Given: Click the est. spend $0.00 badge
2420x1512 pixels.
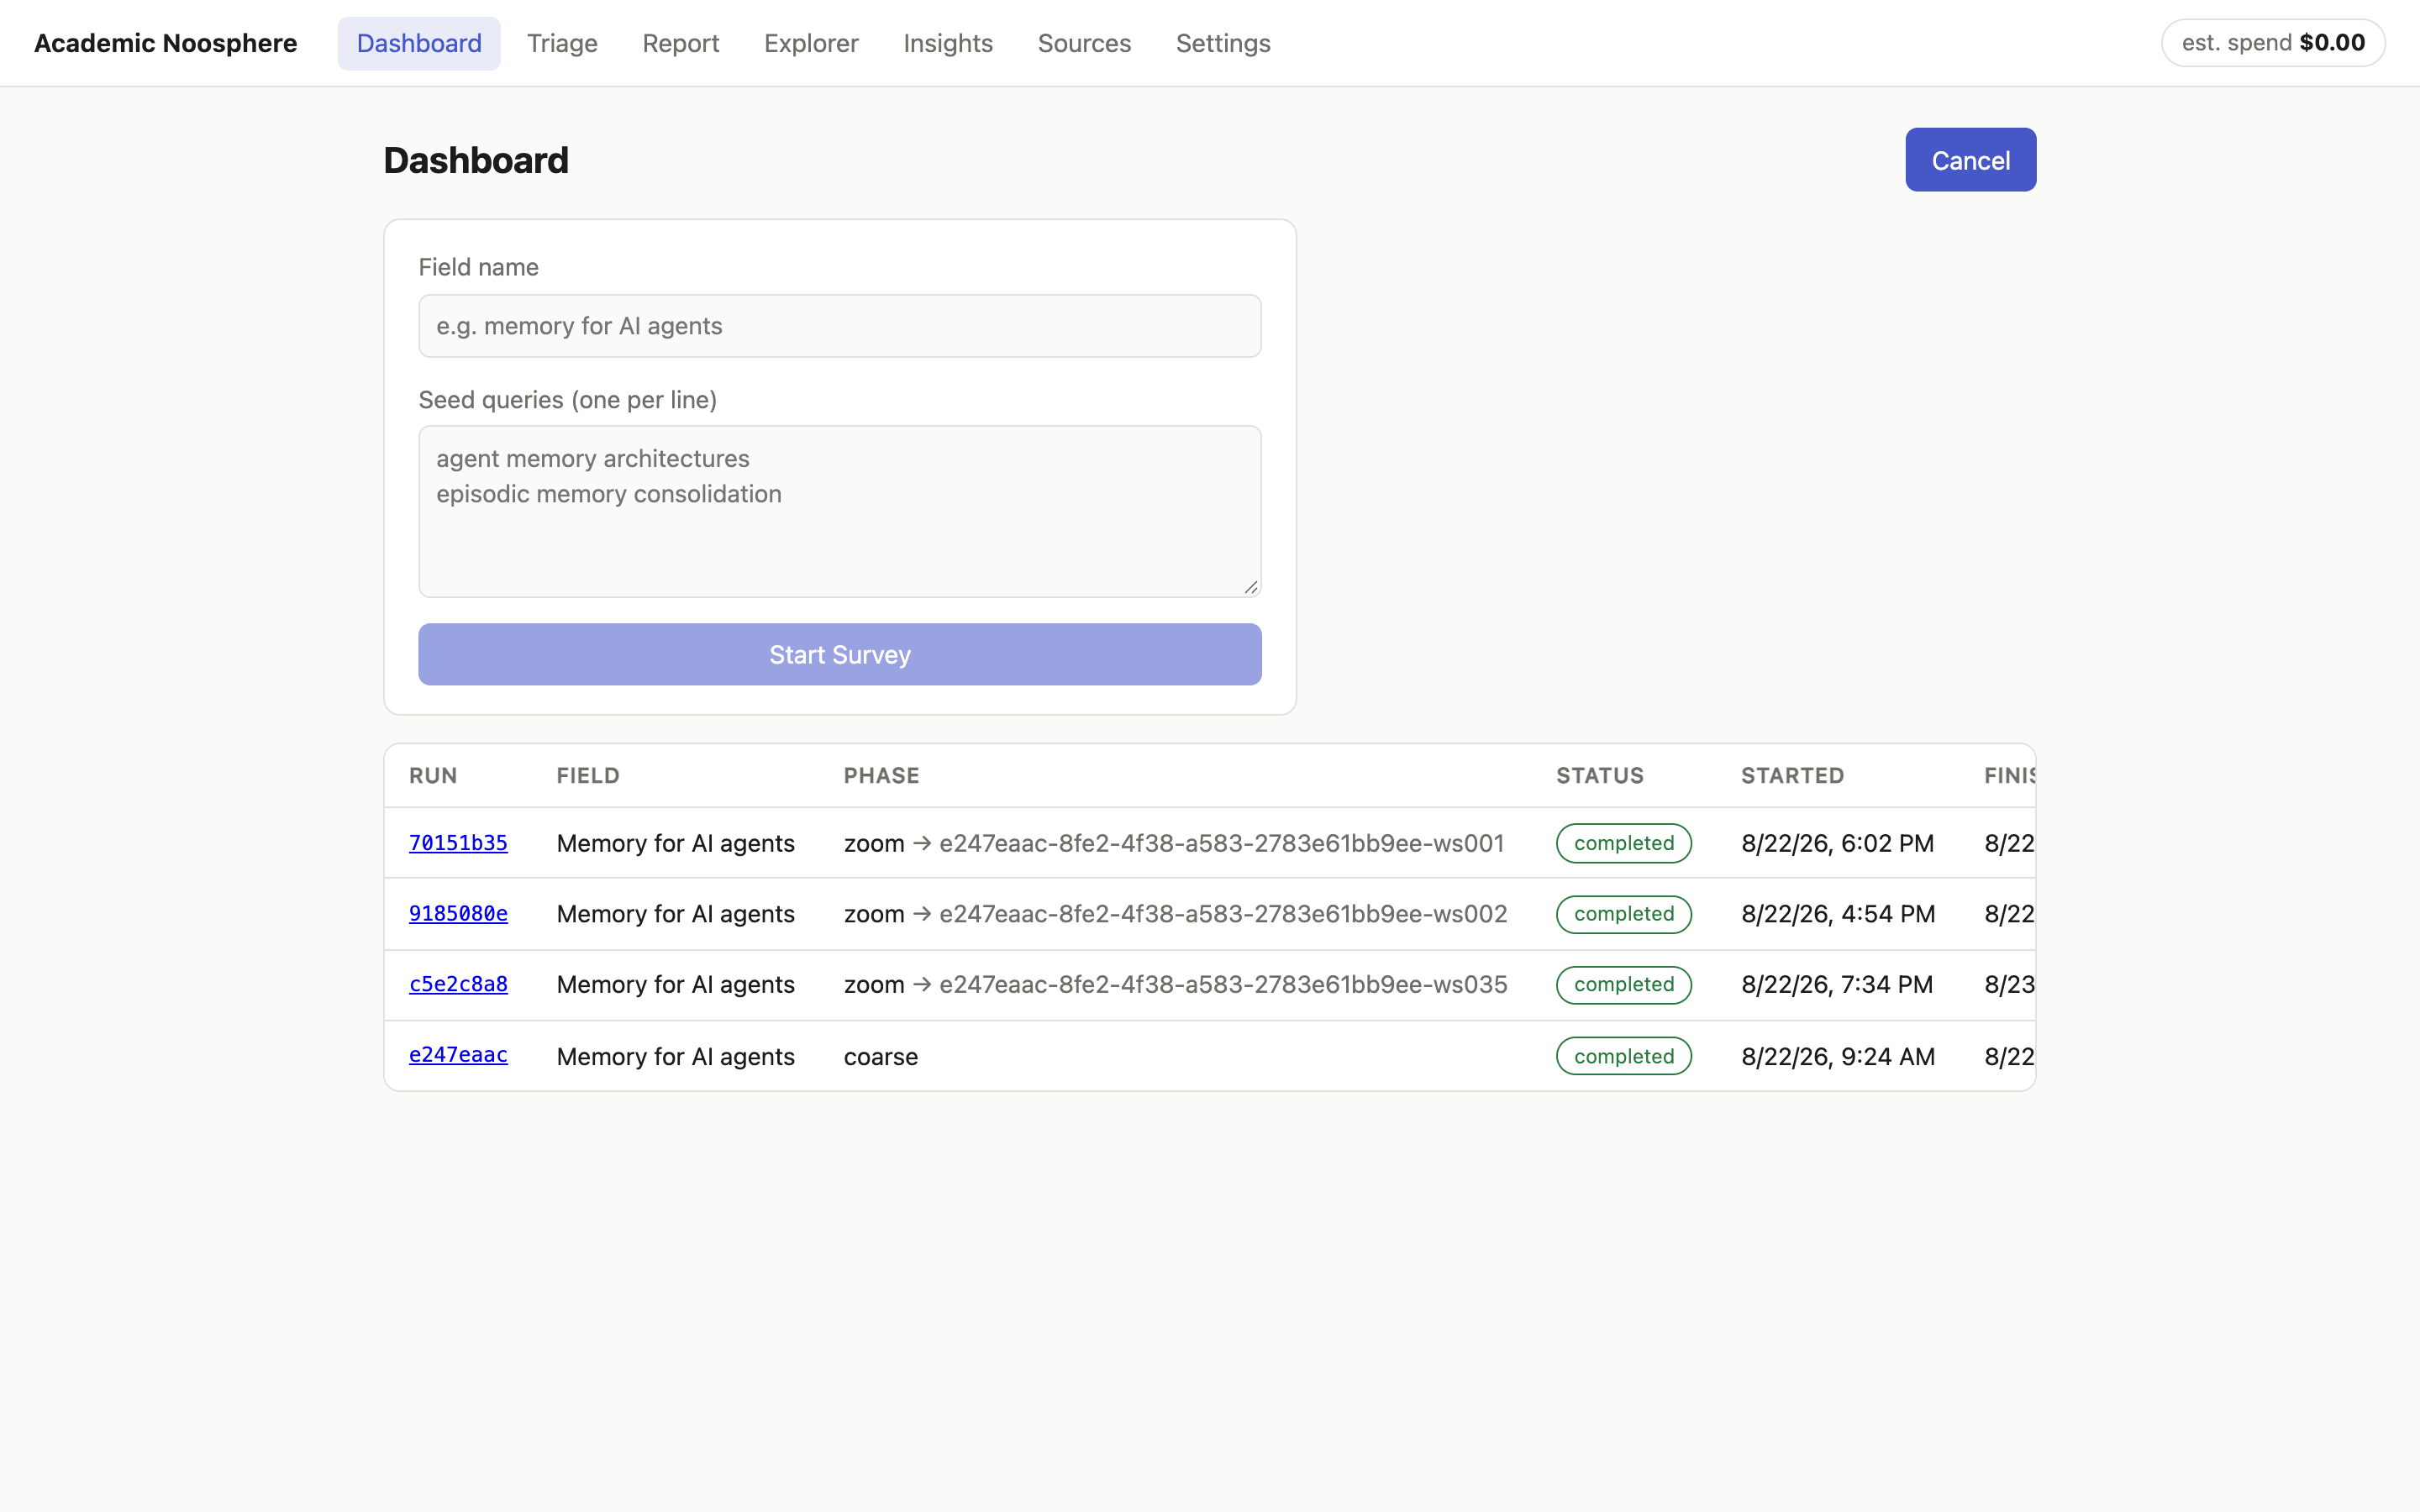Looking at the screenshot, I should point(2273,43).
